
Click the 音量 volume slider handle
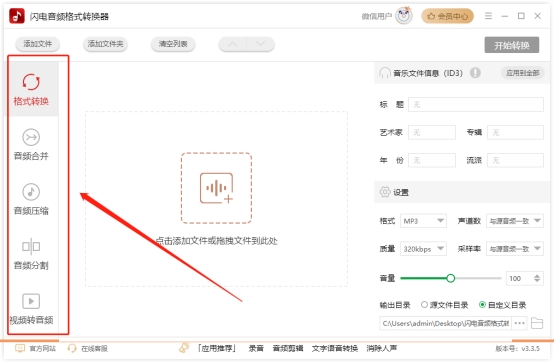450,278
